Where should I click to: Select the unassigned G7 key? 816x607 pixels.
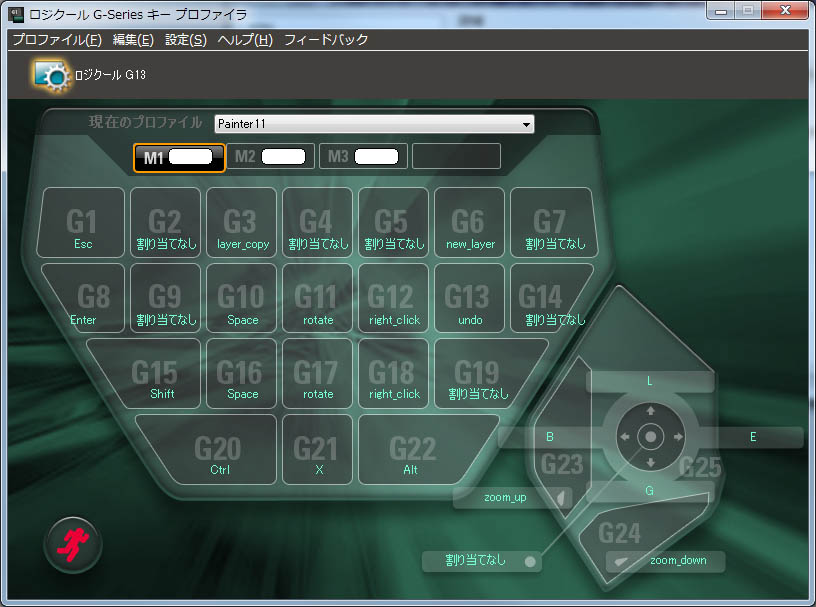click(554, 223)
